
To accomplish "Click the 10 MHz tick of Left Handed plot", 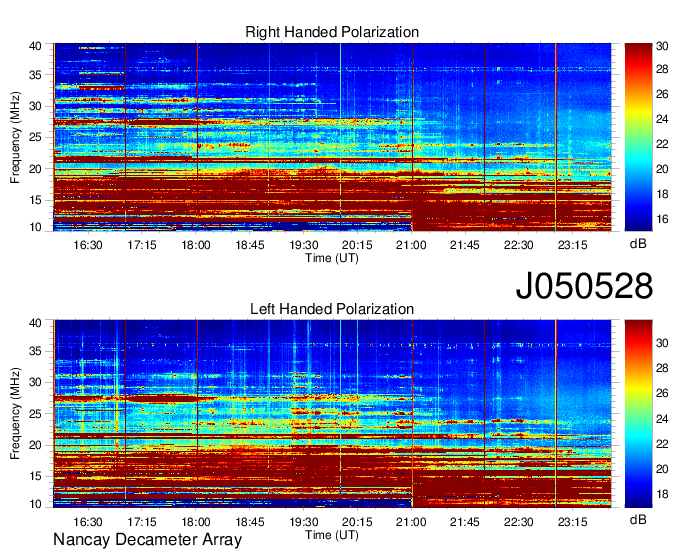I will point(35,504).
